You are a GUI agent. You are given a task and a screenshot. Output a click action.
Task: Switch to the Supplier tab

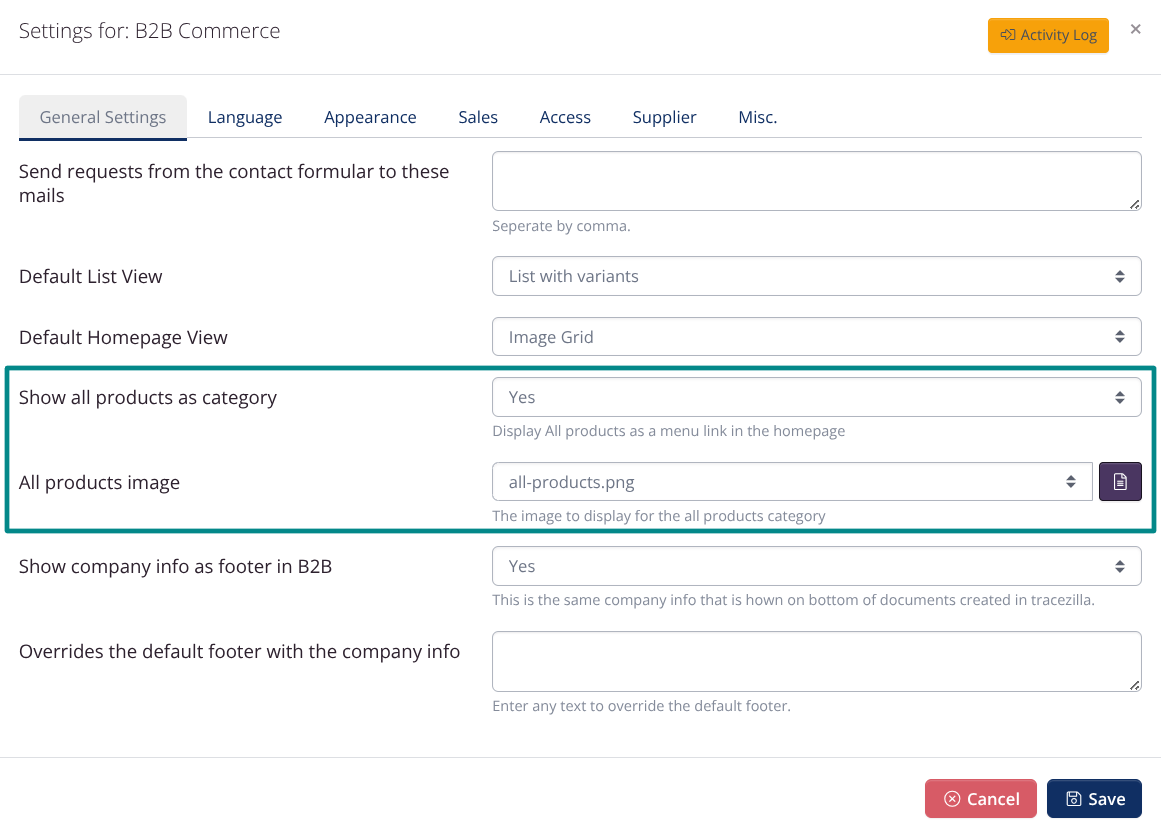pyautogui.click(x=664, y=117)
